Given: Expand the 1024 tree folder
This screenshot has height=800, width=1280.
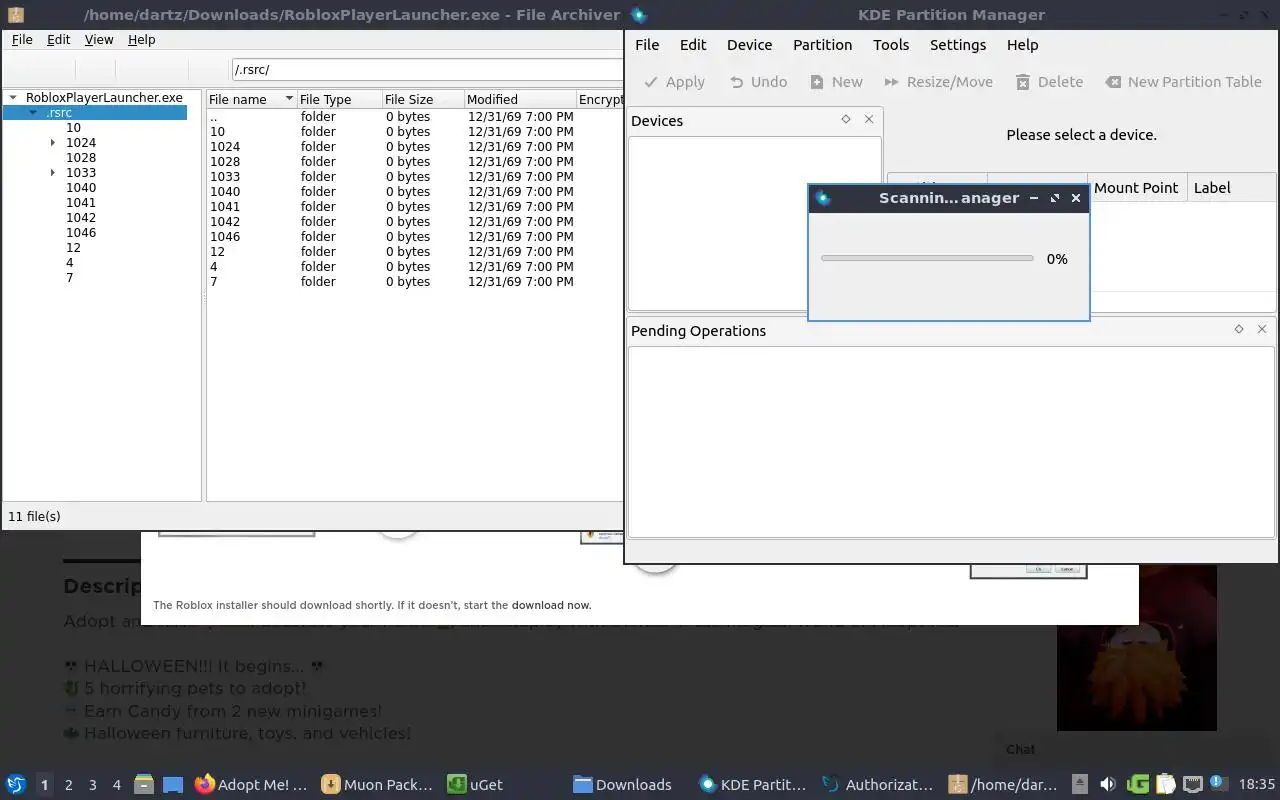Looking at the screenshot, I should (53, 143).
